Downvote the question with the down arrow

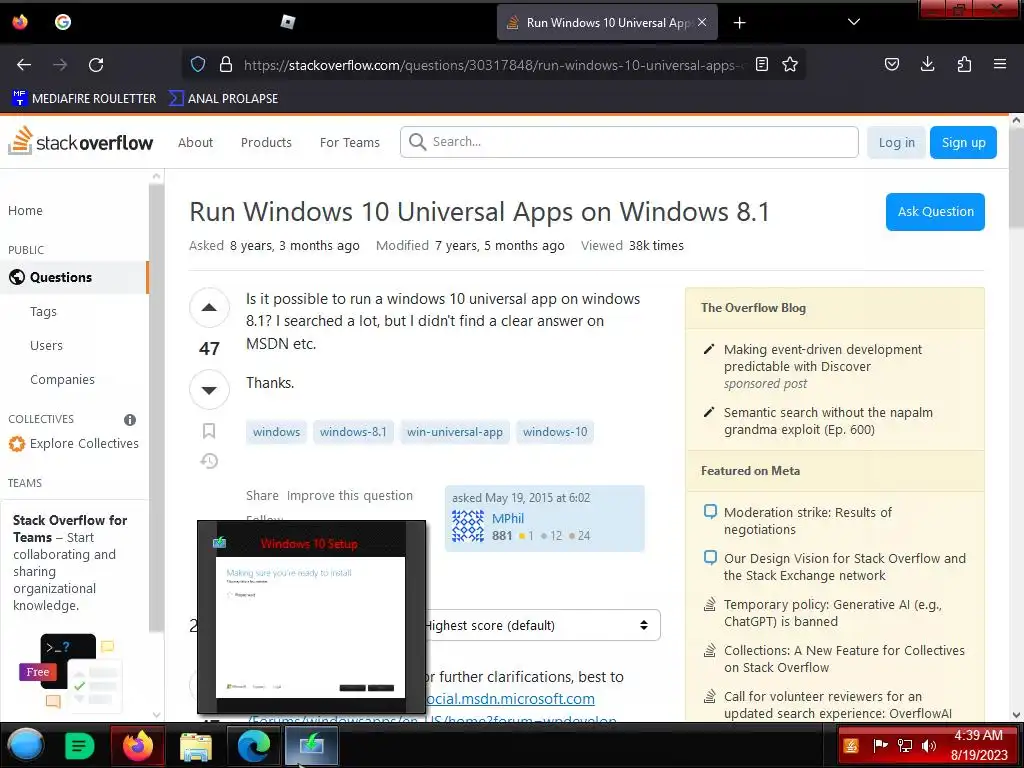(209, 390)
